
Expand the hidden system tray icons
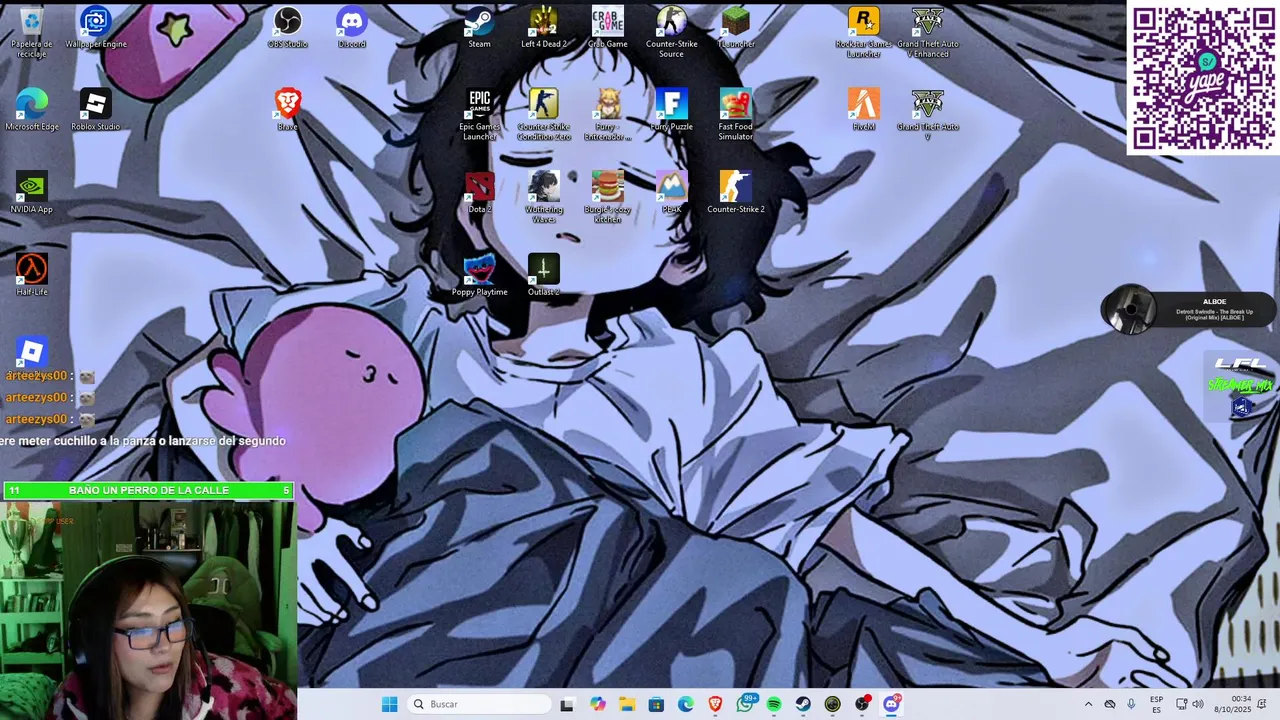(1088, 704)
